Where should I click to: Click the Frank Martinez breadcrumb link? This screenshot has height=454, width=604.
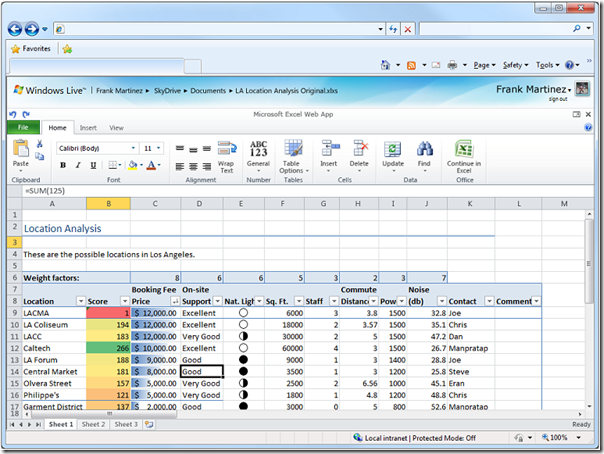click(119, 91)
